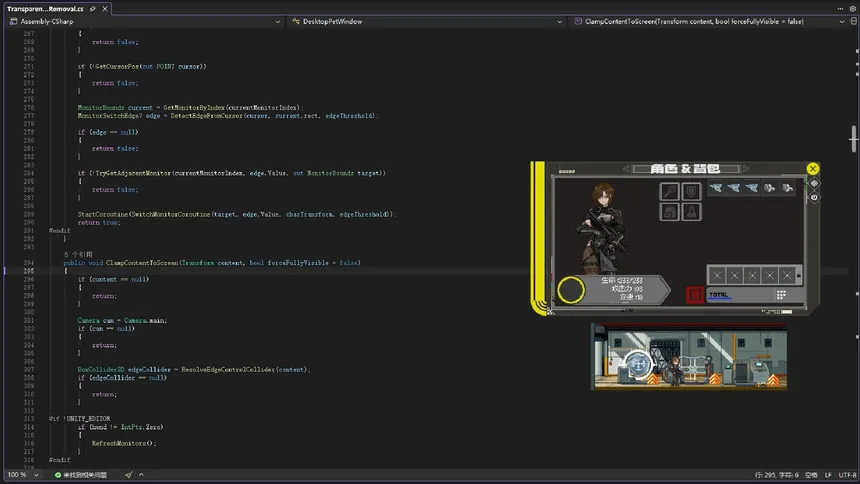The width and height of the screenshot is (860, 484).
Task: Select the weapon equipment slot
Action: point(669,192)
